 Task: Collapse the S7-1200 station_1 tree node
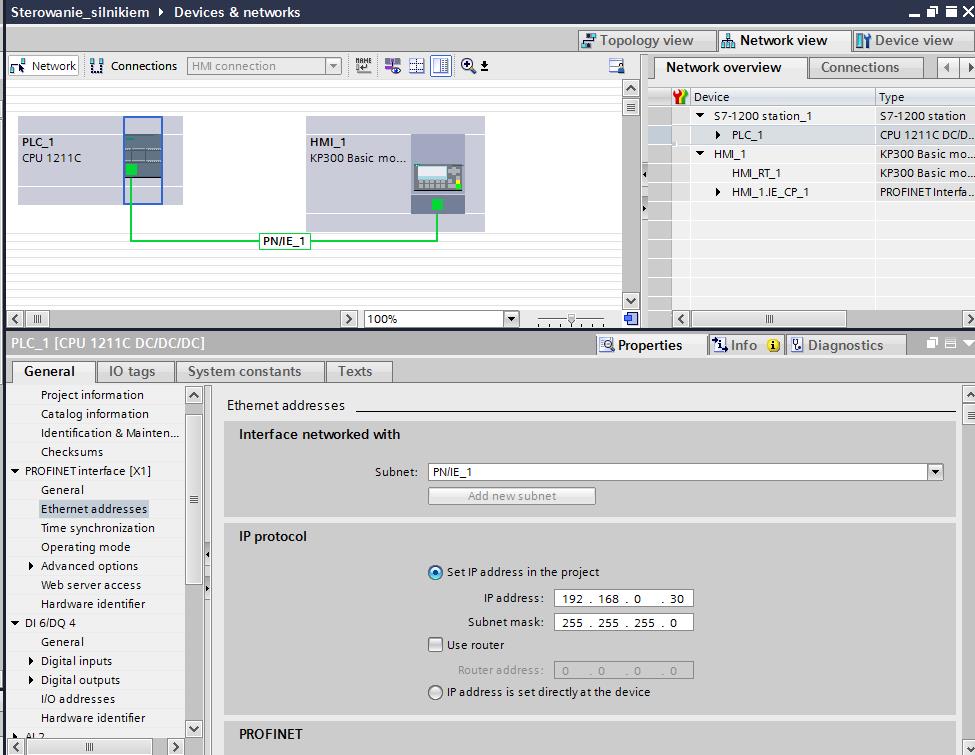pos(700,116)
